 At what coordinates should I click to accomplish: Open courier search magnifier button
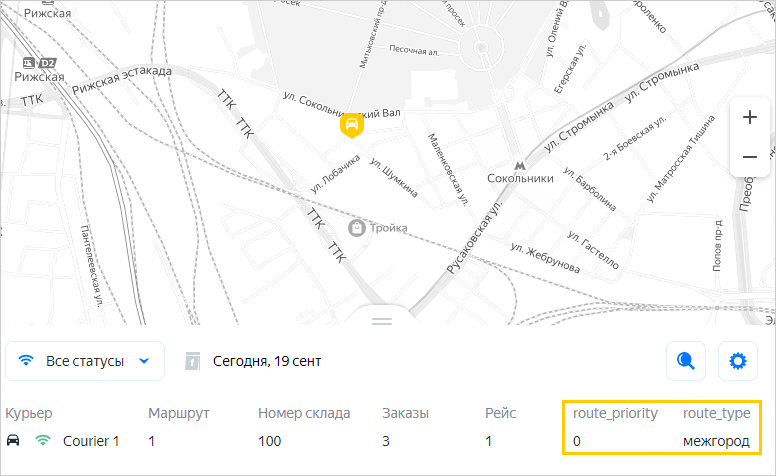(x=686, y=361)
